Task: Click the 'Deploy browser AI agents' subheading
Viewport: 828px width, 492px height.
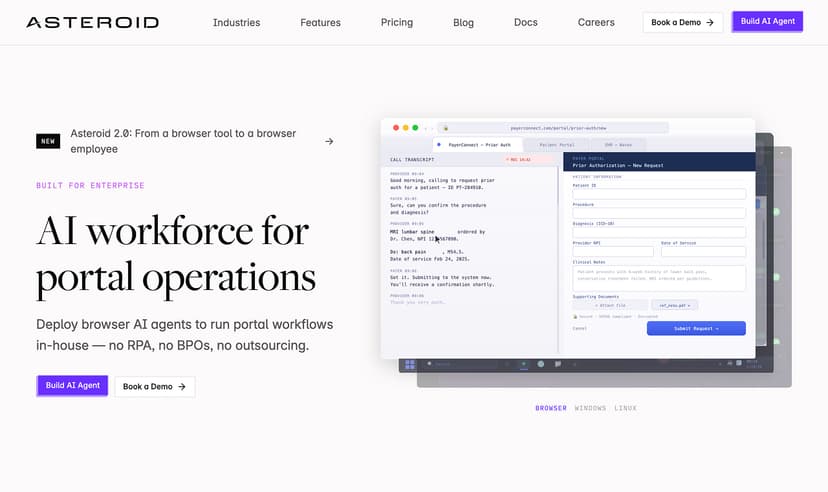Action: (184, 335)
